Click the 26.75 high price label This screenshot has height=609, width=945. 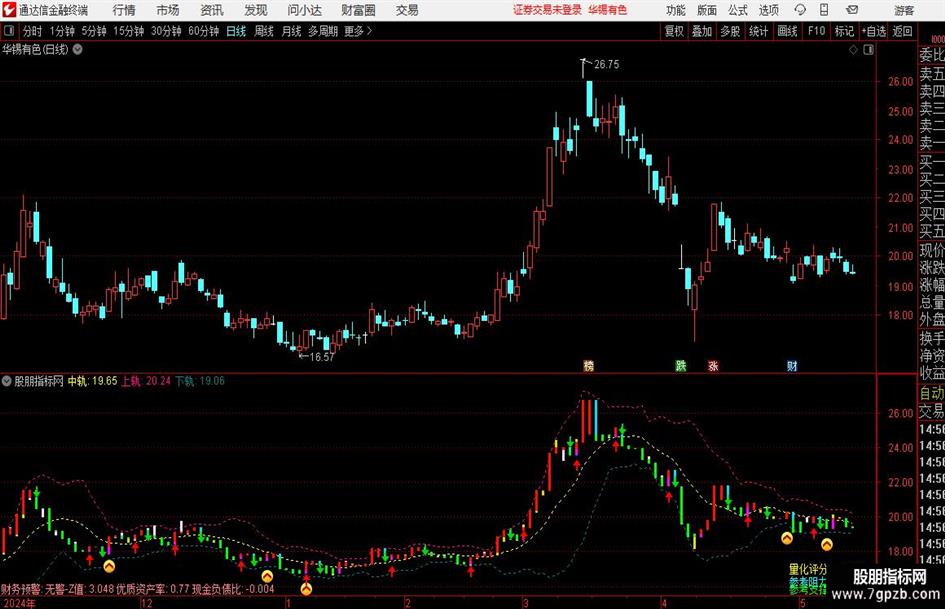[x=606, y=65]
